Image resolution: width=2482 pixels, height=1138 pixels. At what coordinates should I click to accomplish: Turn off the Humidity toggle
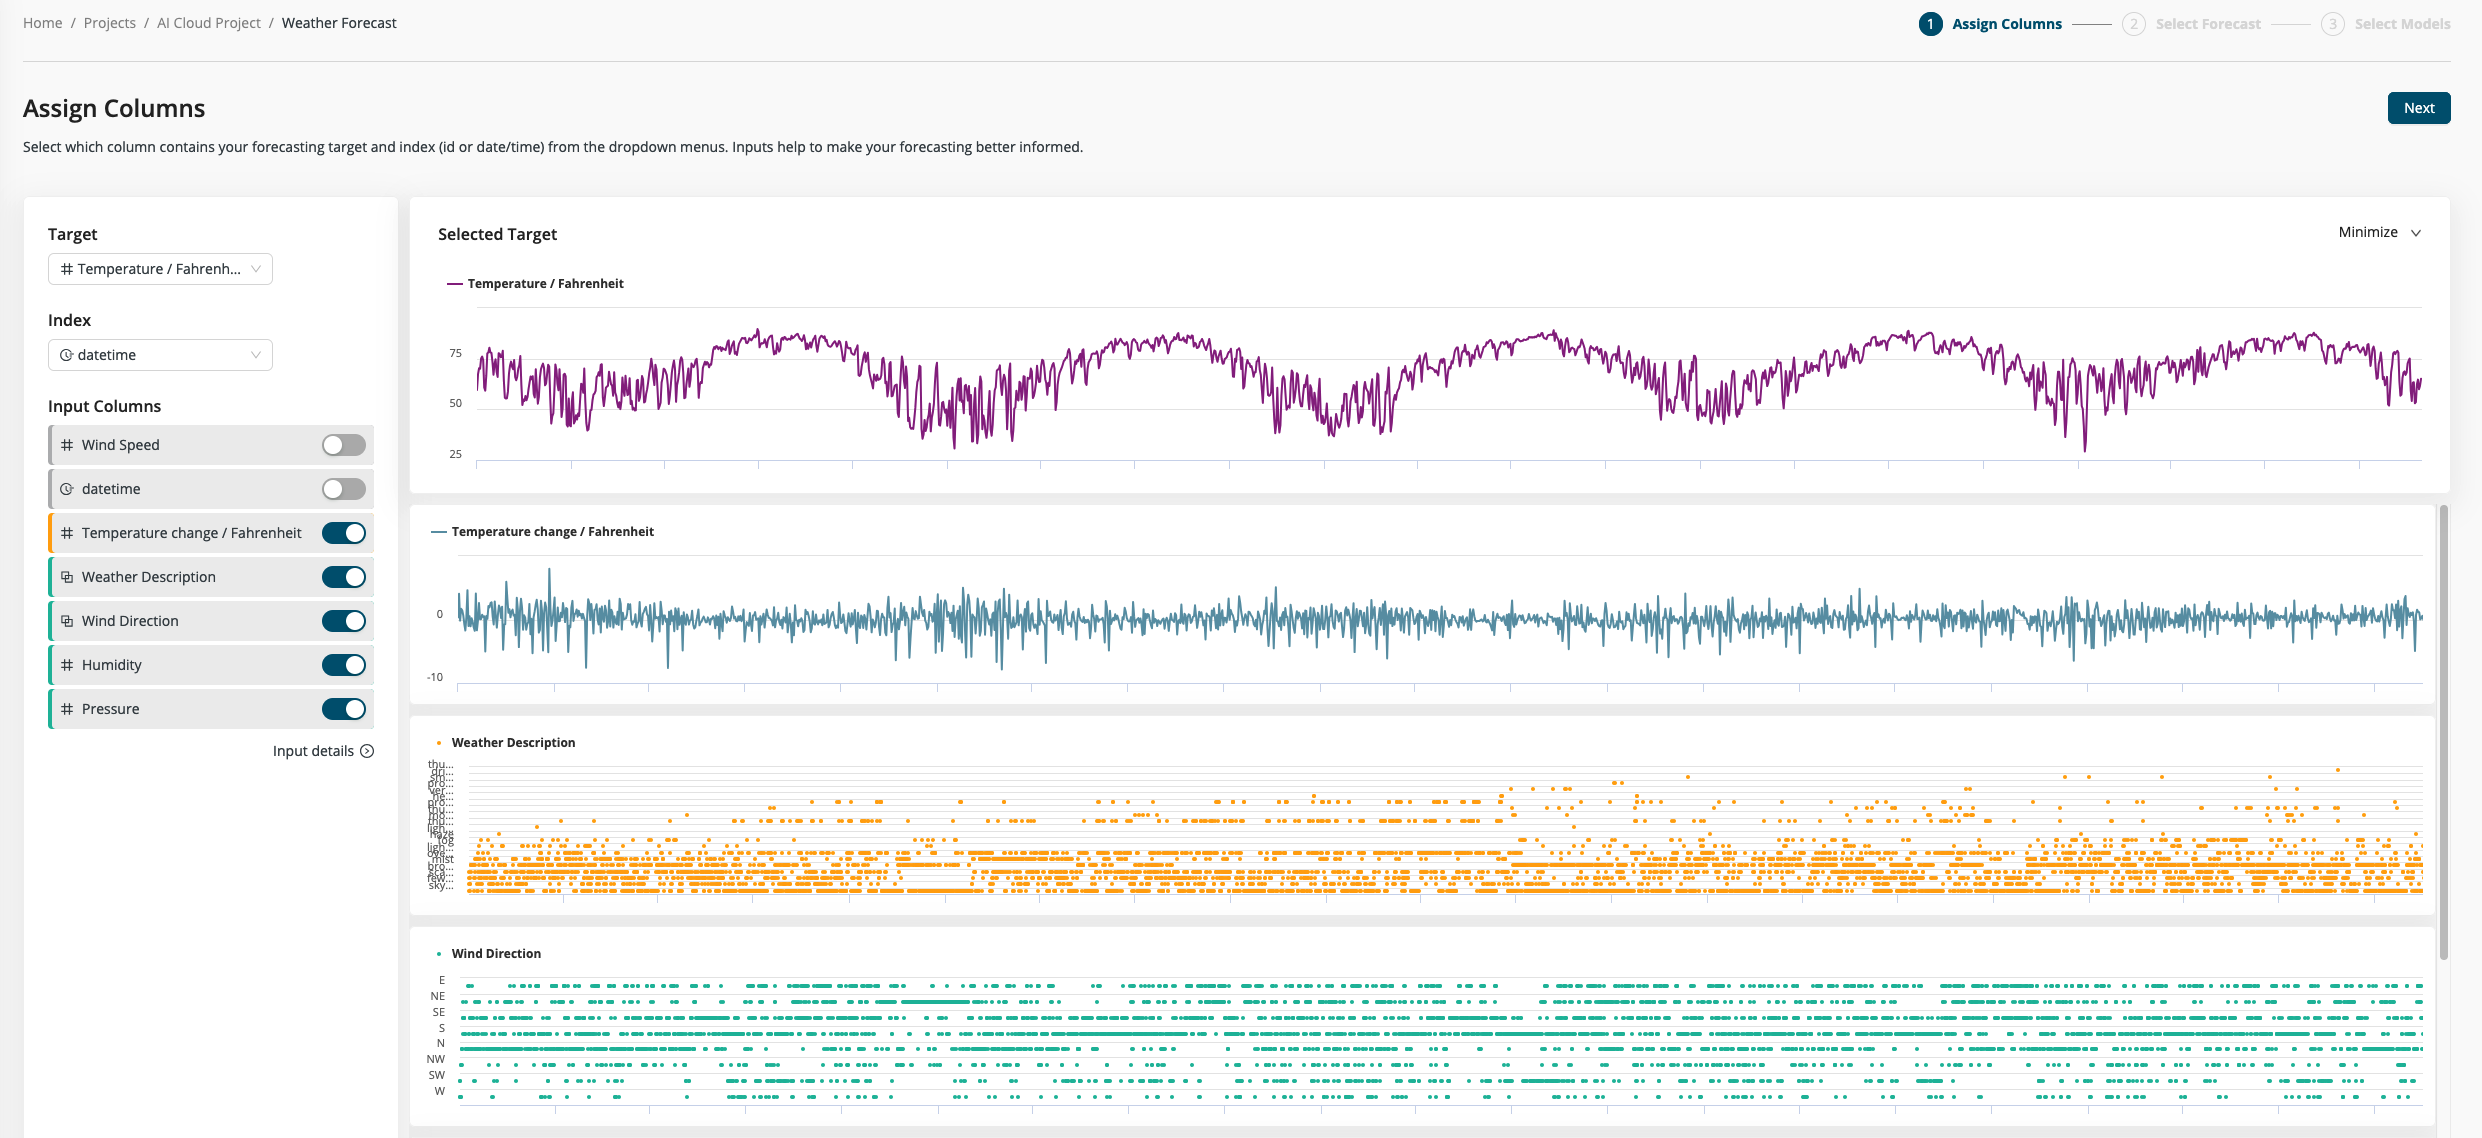343,665
